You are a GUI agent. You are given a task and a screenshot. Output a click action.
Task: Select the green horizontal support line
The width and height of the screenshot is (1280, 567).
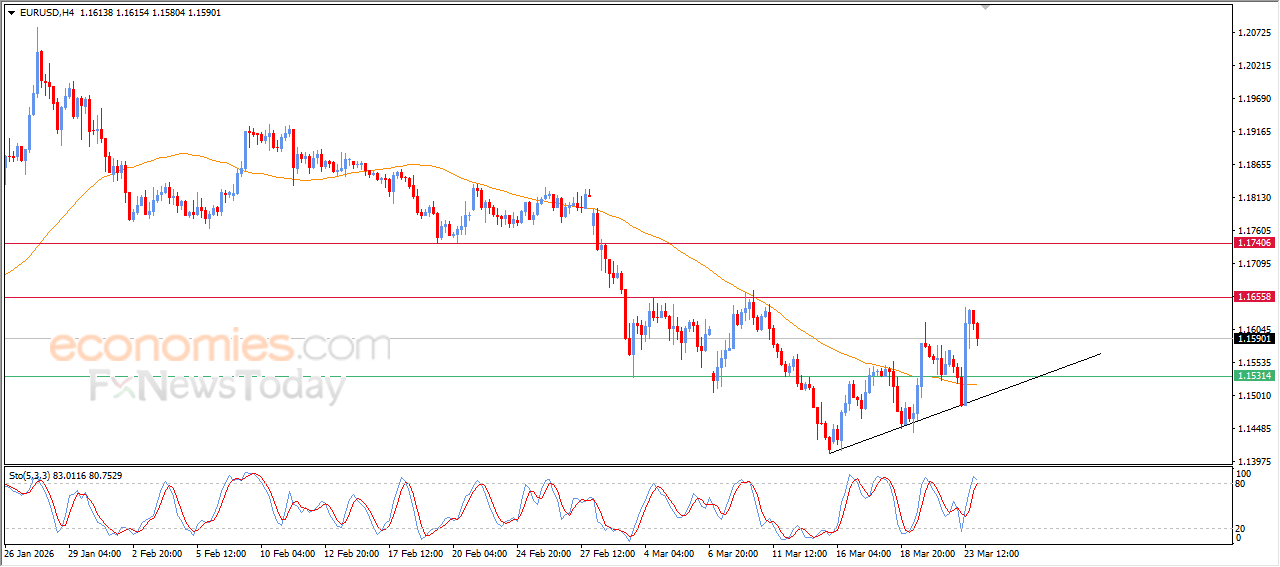point(617,376)
